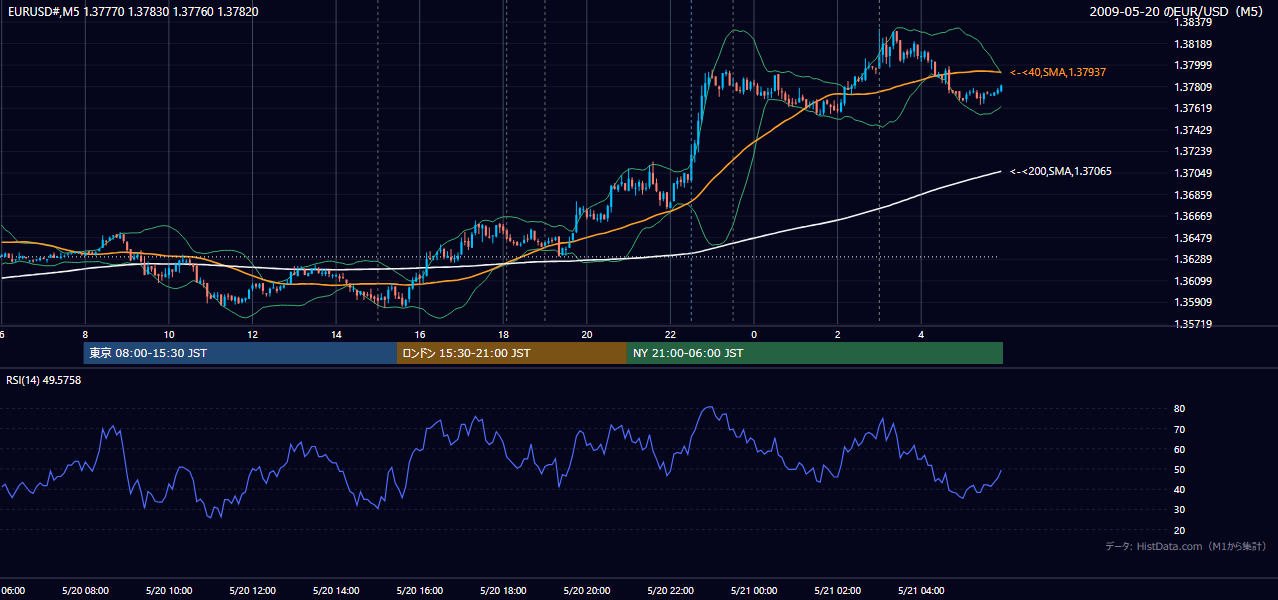Click hour label 10 on price chart axis
Screen dimensions: 1278x600
[169, 334]
